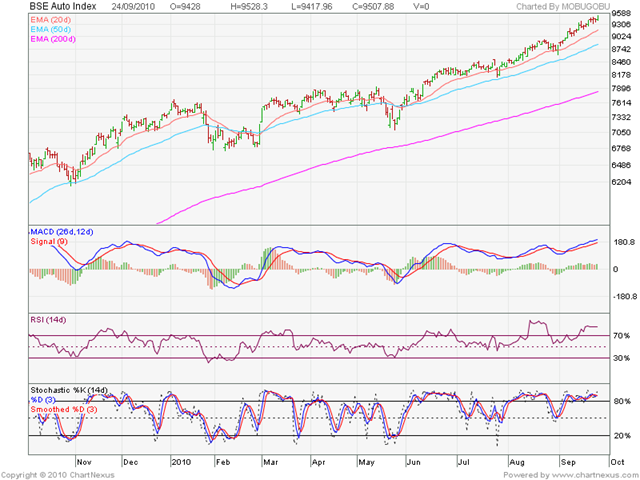Click the 8742 price axis value
The width and height of the screenshot is (640, 480).
(x=622, y=49)
